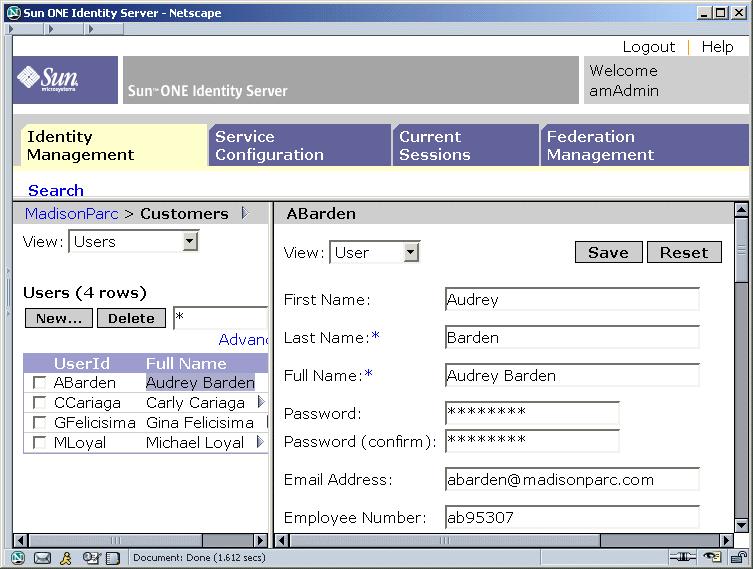Switch to Federation Management tab

coord(644,145)
